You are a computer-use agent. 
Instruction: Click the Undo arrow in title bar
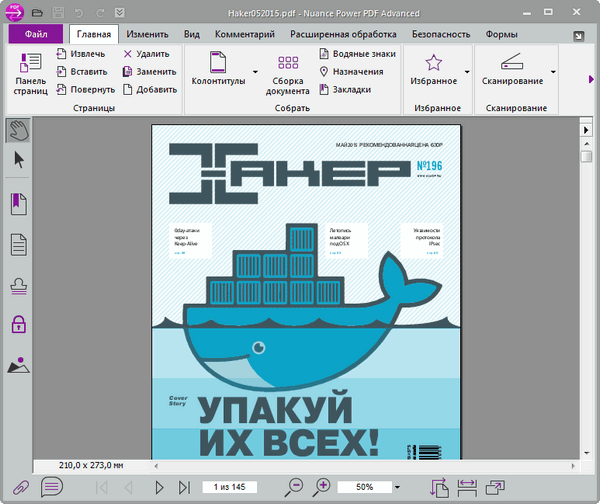(79, 13)
